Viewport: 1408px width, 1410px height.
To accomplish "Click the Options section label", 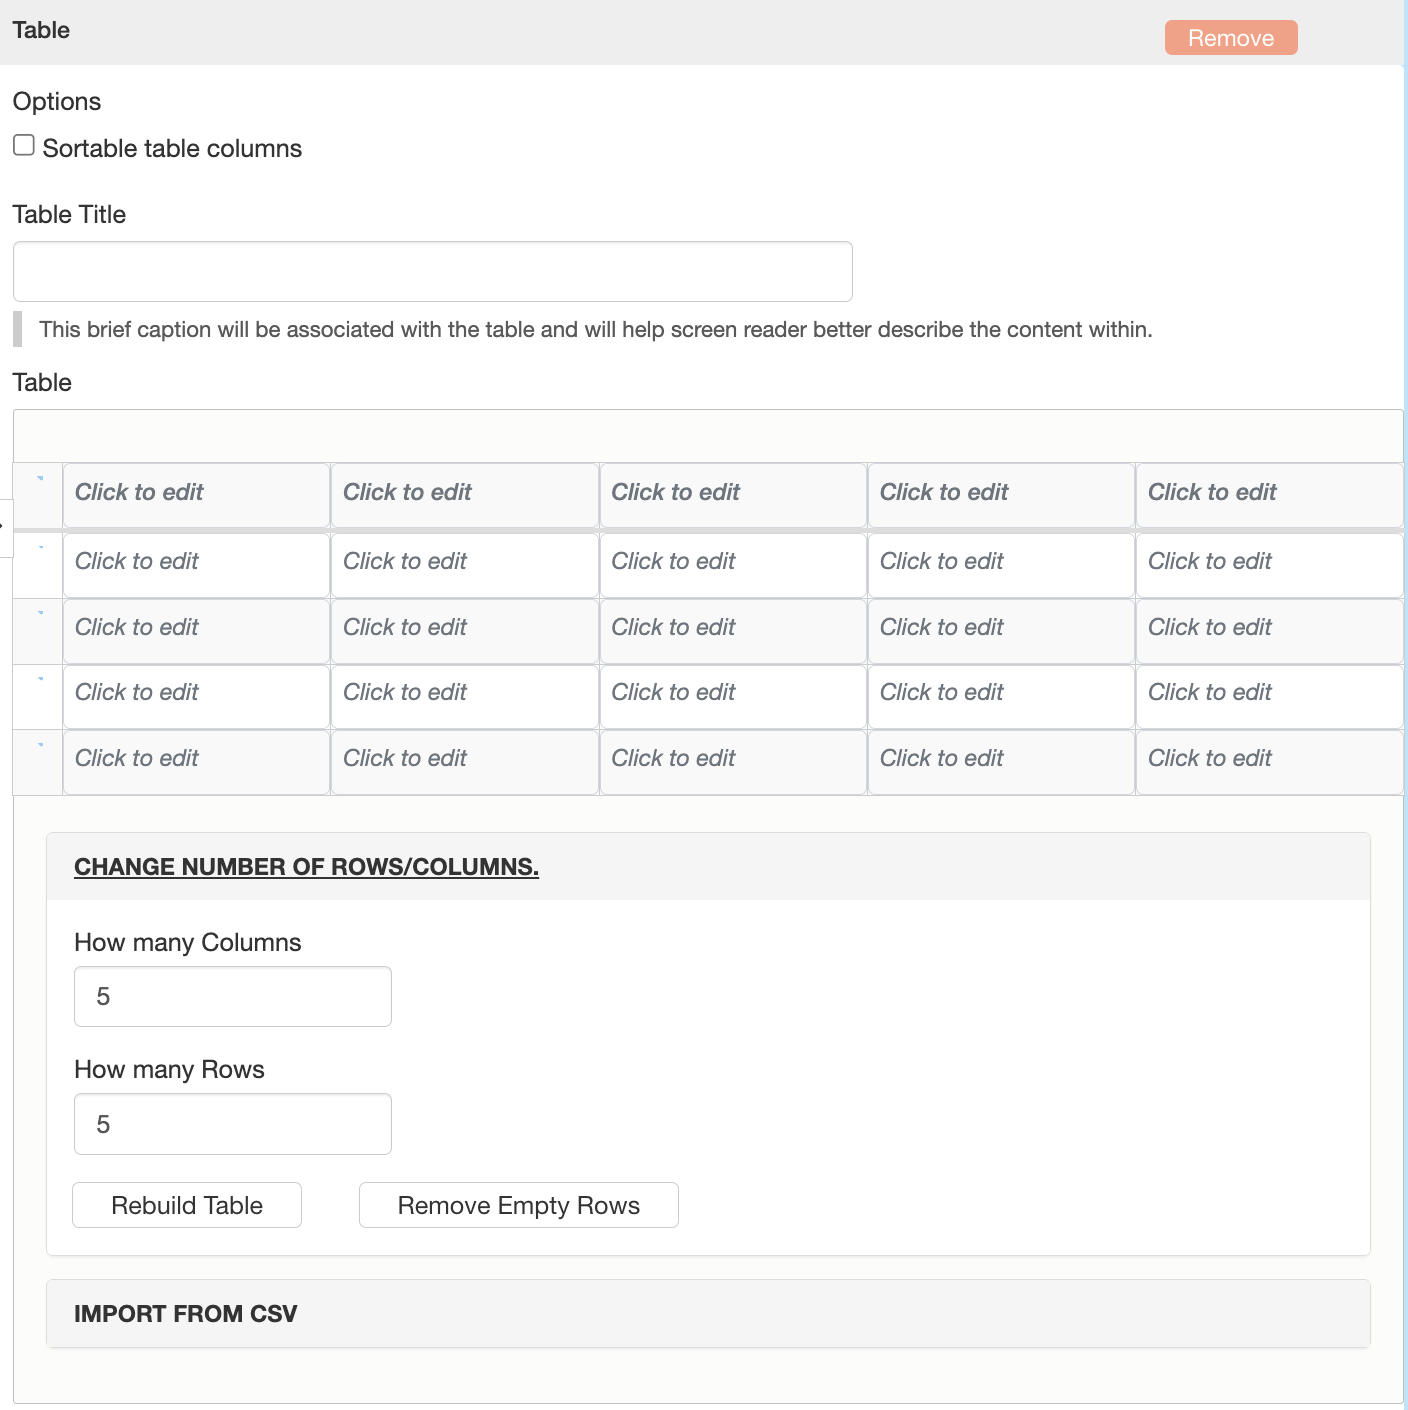I will (56, 101).
